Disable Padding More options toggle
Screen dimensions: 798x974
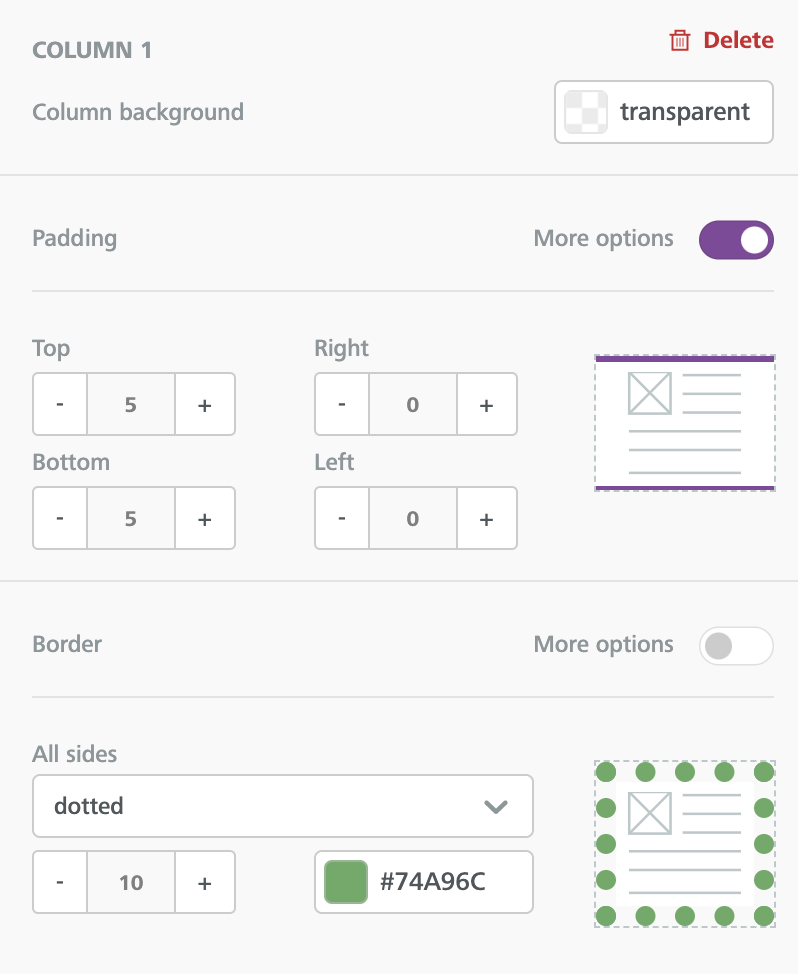(x=736, y=240)
